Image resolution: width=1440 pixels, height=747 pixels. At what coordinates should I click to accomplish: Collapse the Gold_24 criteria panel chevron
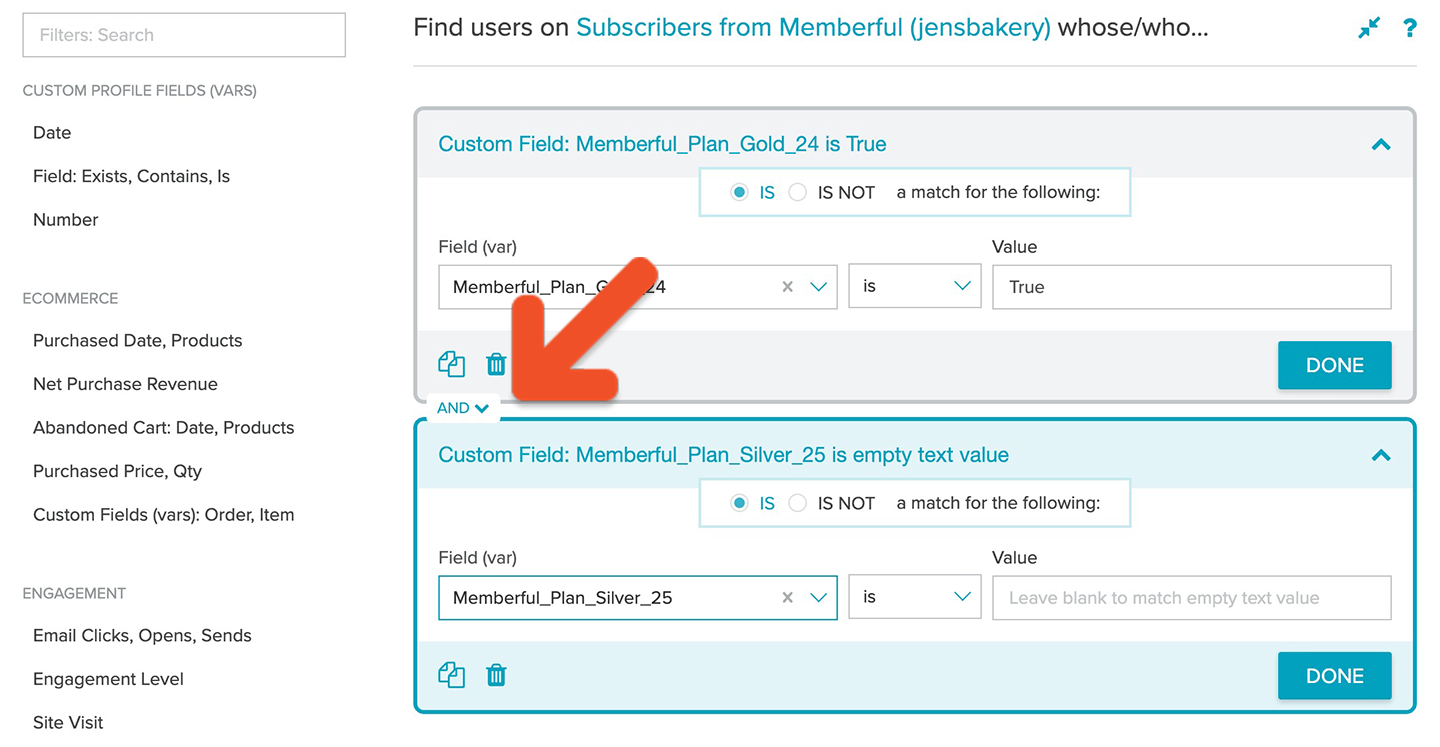click(x=1381, y=144)
